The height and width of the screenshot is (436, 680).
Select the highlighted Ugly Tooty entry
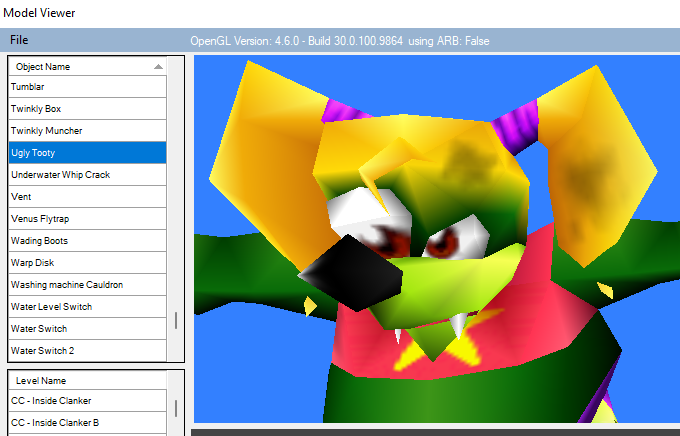pos(87,153)
